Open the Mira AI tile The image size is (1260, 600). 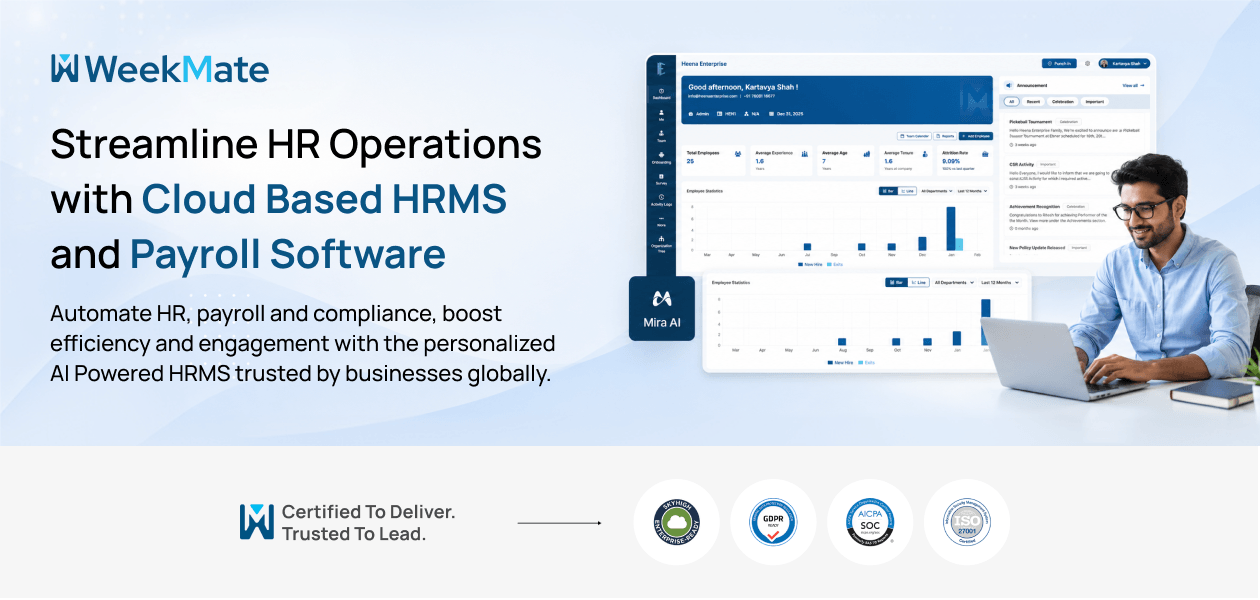662,309
